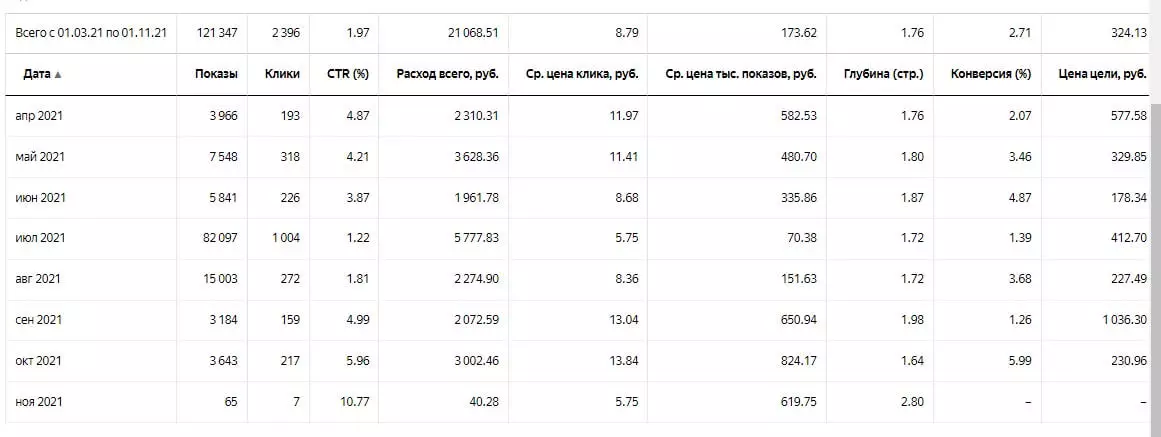Select the окт 2021 date cell
1161x437 pixels.
[x=40, y=360]
